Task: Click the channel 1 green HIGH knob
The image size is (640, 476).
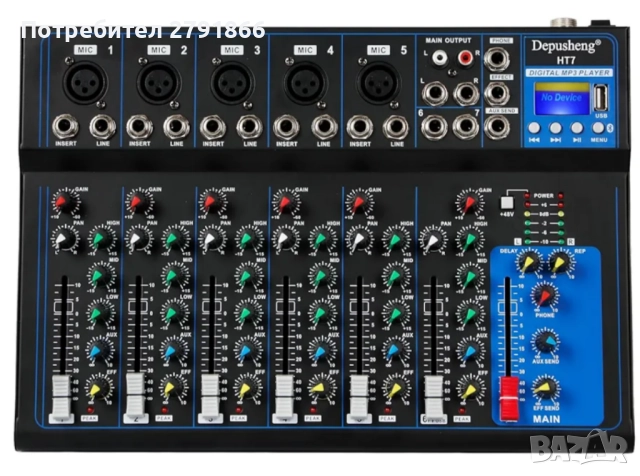Action: click(x=101, y=240)
